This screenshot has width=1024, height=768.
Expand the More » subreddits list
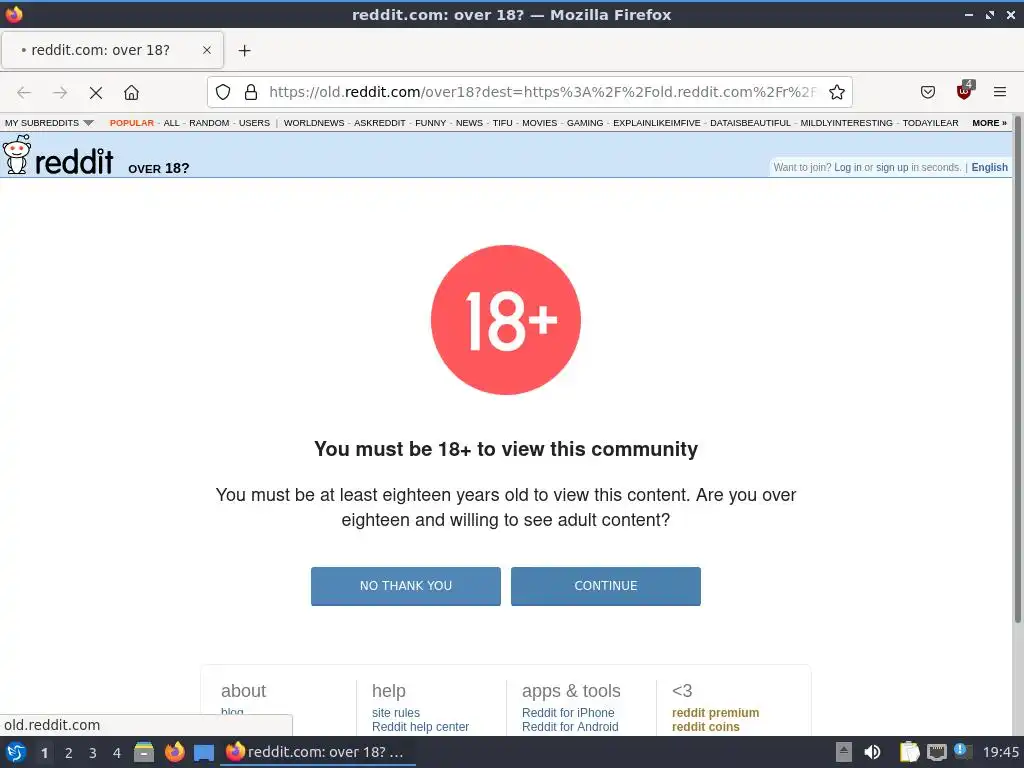pyautogui.click(x=989, y=123)
